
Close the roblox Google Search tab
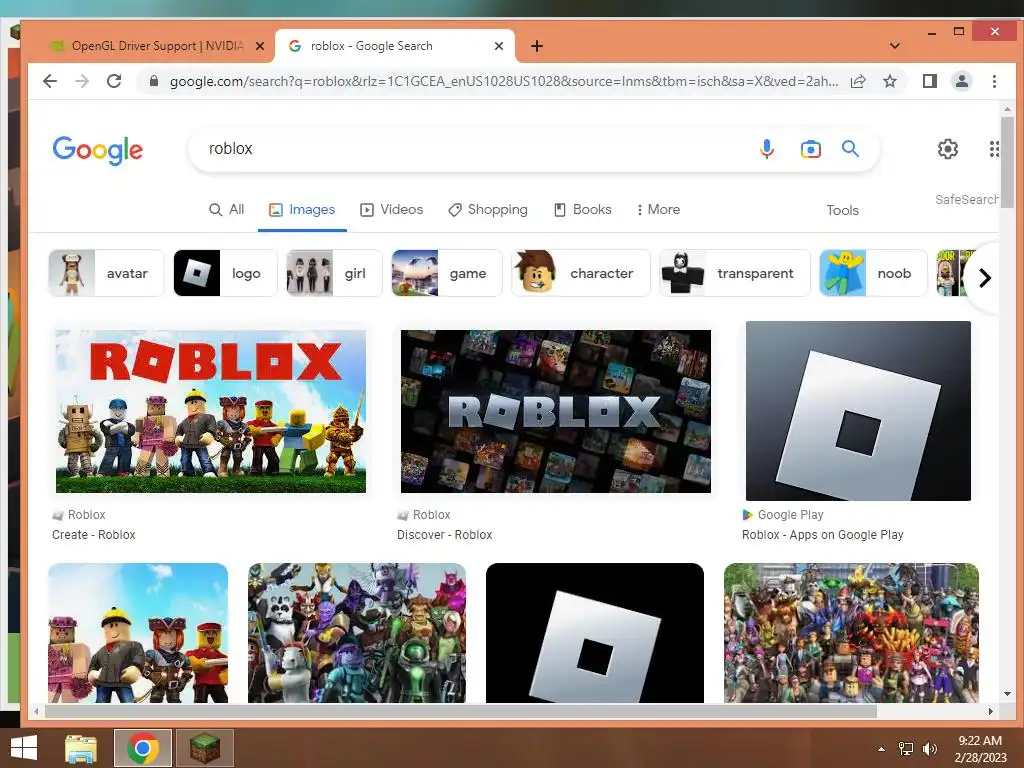499,46
